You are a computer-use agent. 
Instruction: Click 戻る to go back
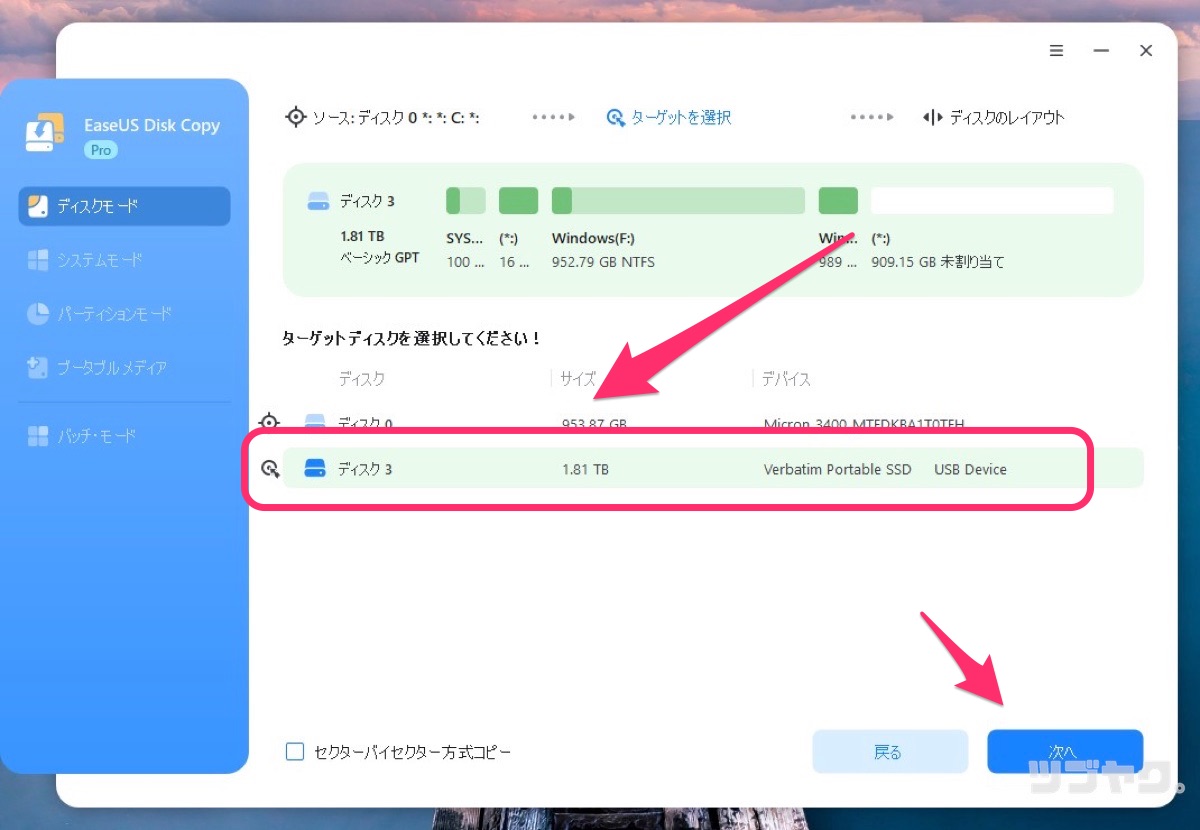click(889, 751)
